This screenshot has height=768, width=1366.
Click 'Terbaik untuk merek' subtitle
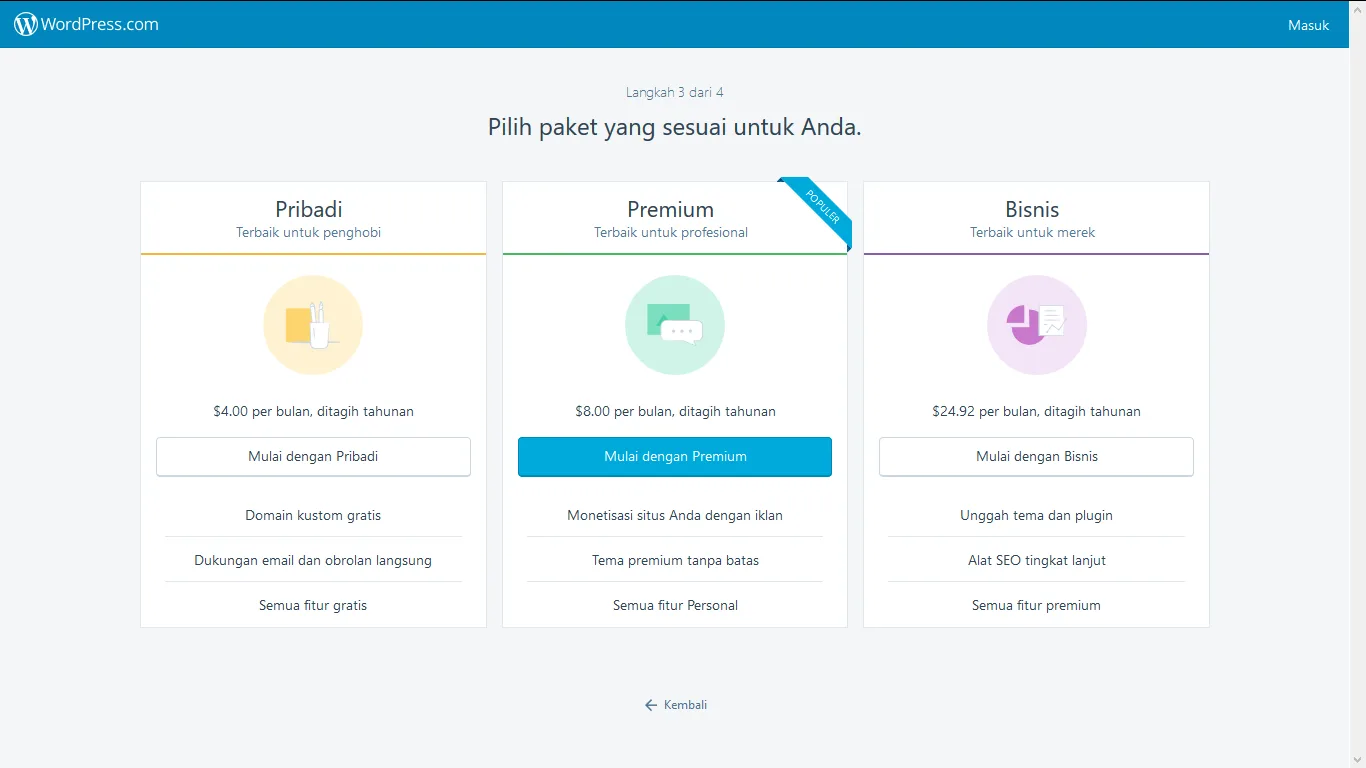[x=1032, y=232]
